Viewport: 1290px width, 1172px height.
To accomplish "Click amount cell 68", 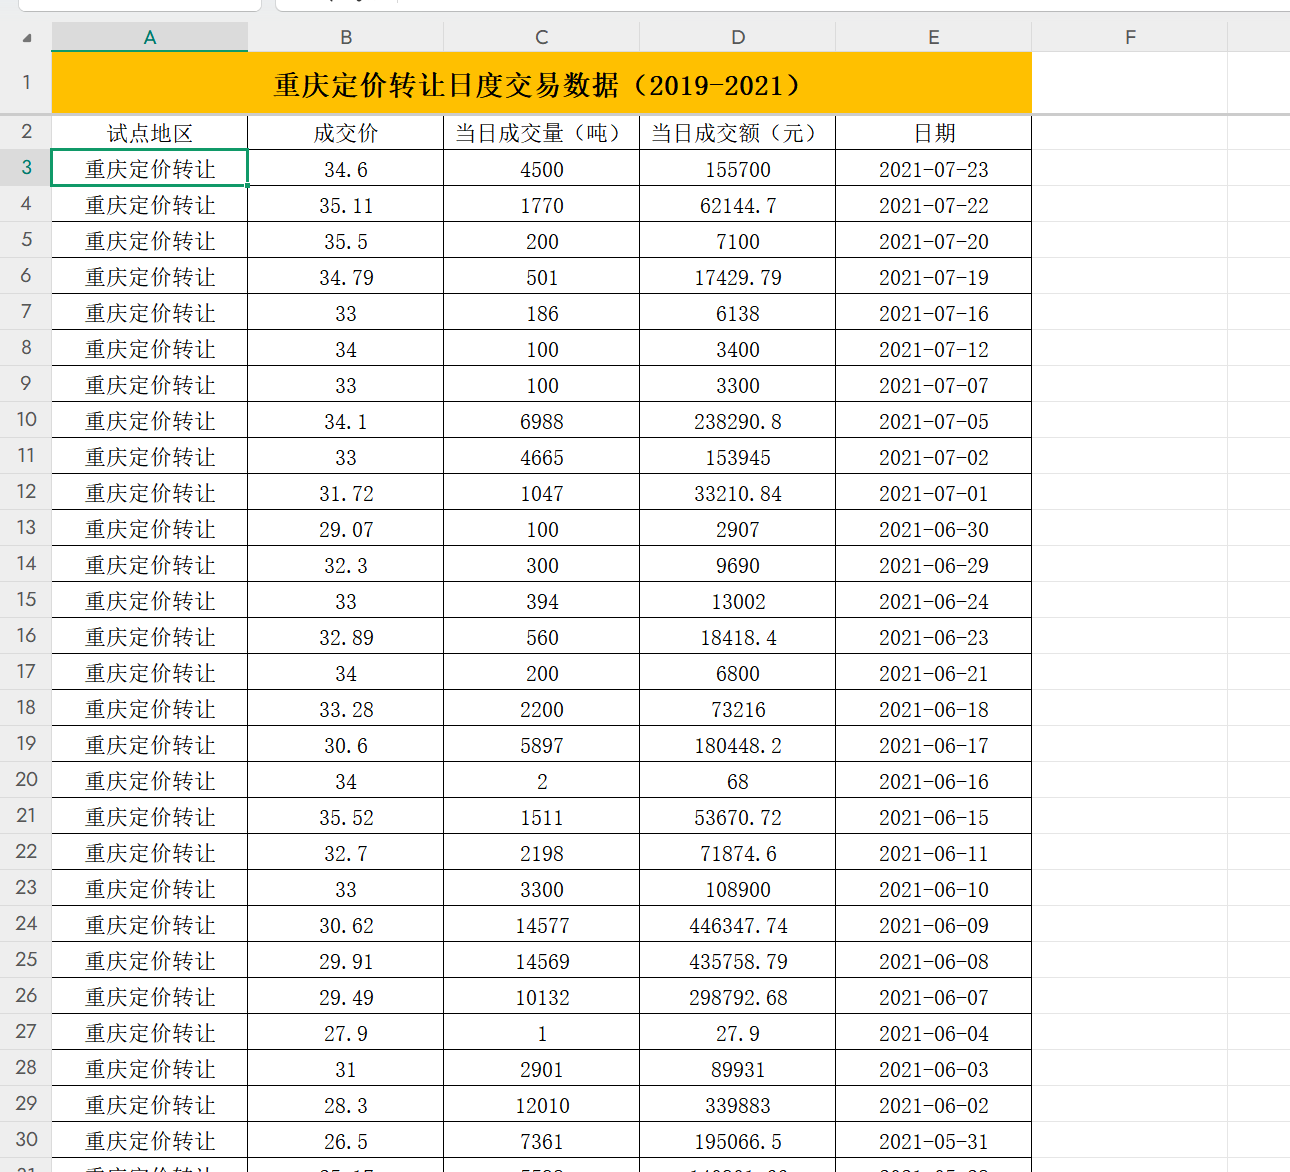I will pos(738,781).
